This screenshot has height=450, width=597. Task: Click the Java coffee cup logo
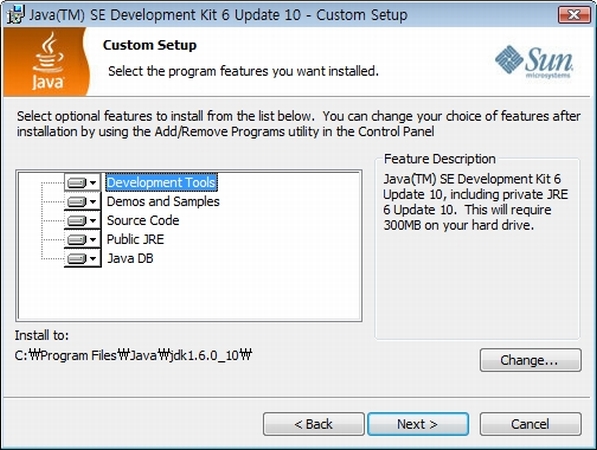(47, 61)
